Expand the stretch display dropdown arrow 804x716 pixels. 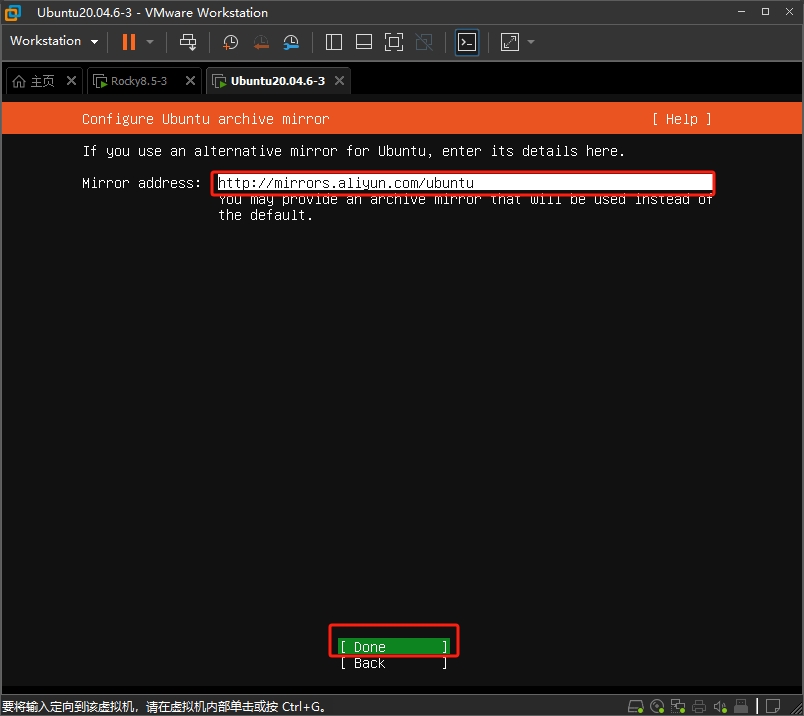(x=531, y=42)
